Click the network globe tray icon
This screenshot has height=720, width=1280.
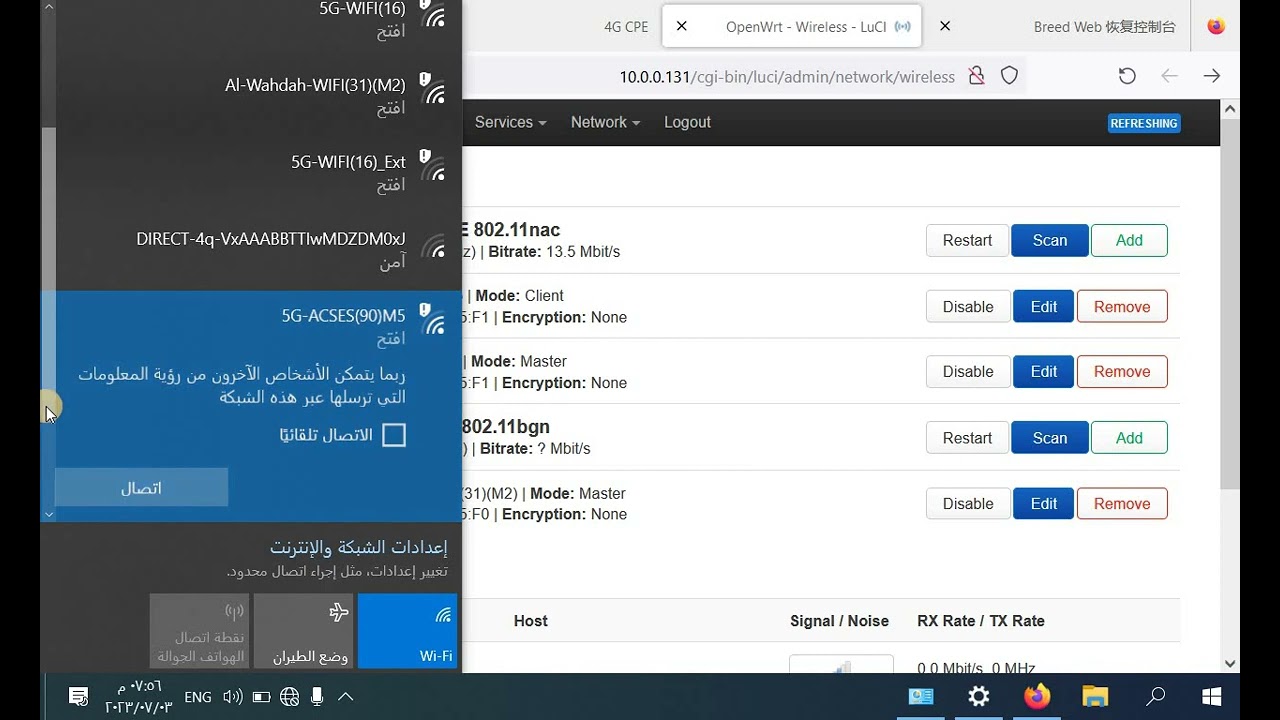290,697
